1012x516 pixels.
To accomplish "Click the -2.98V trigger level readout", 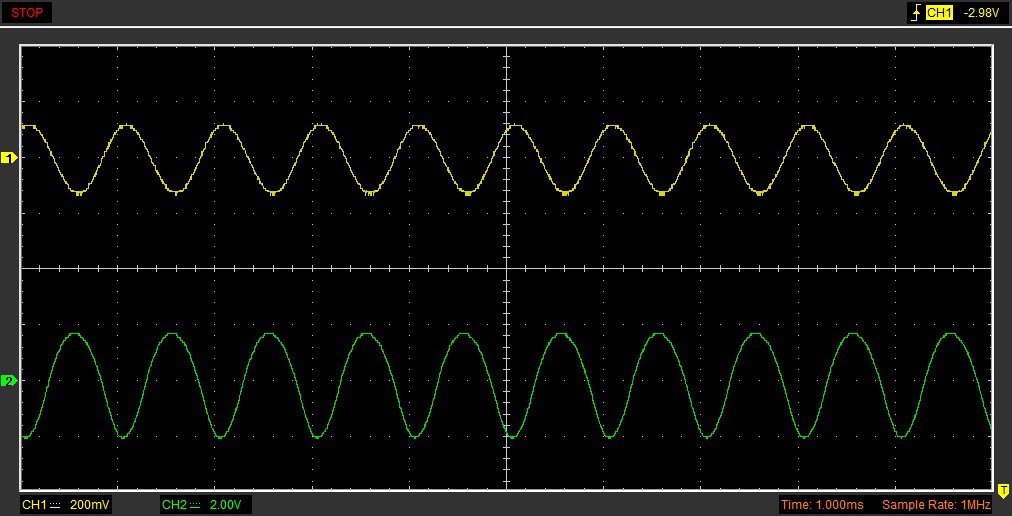I will pos(983,13).
